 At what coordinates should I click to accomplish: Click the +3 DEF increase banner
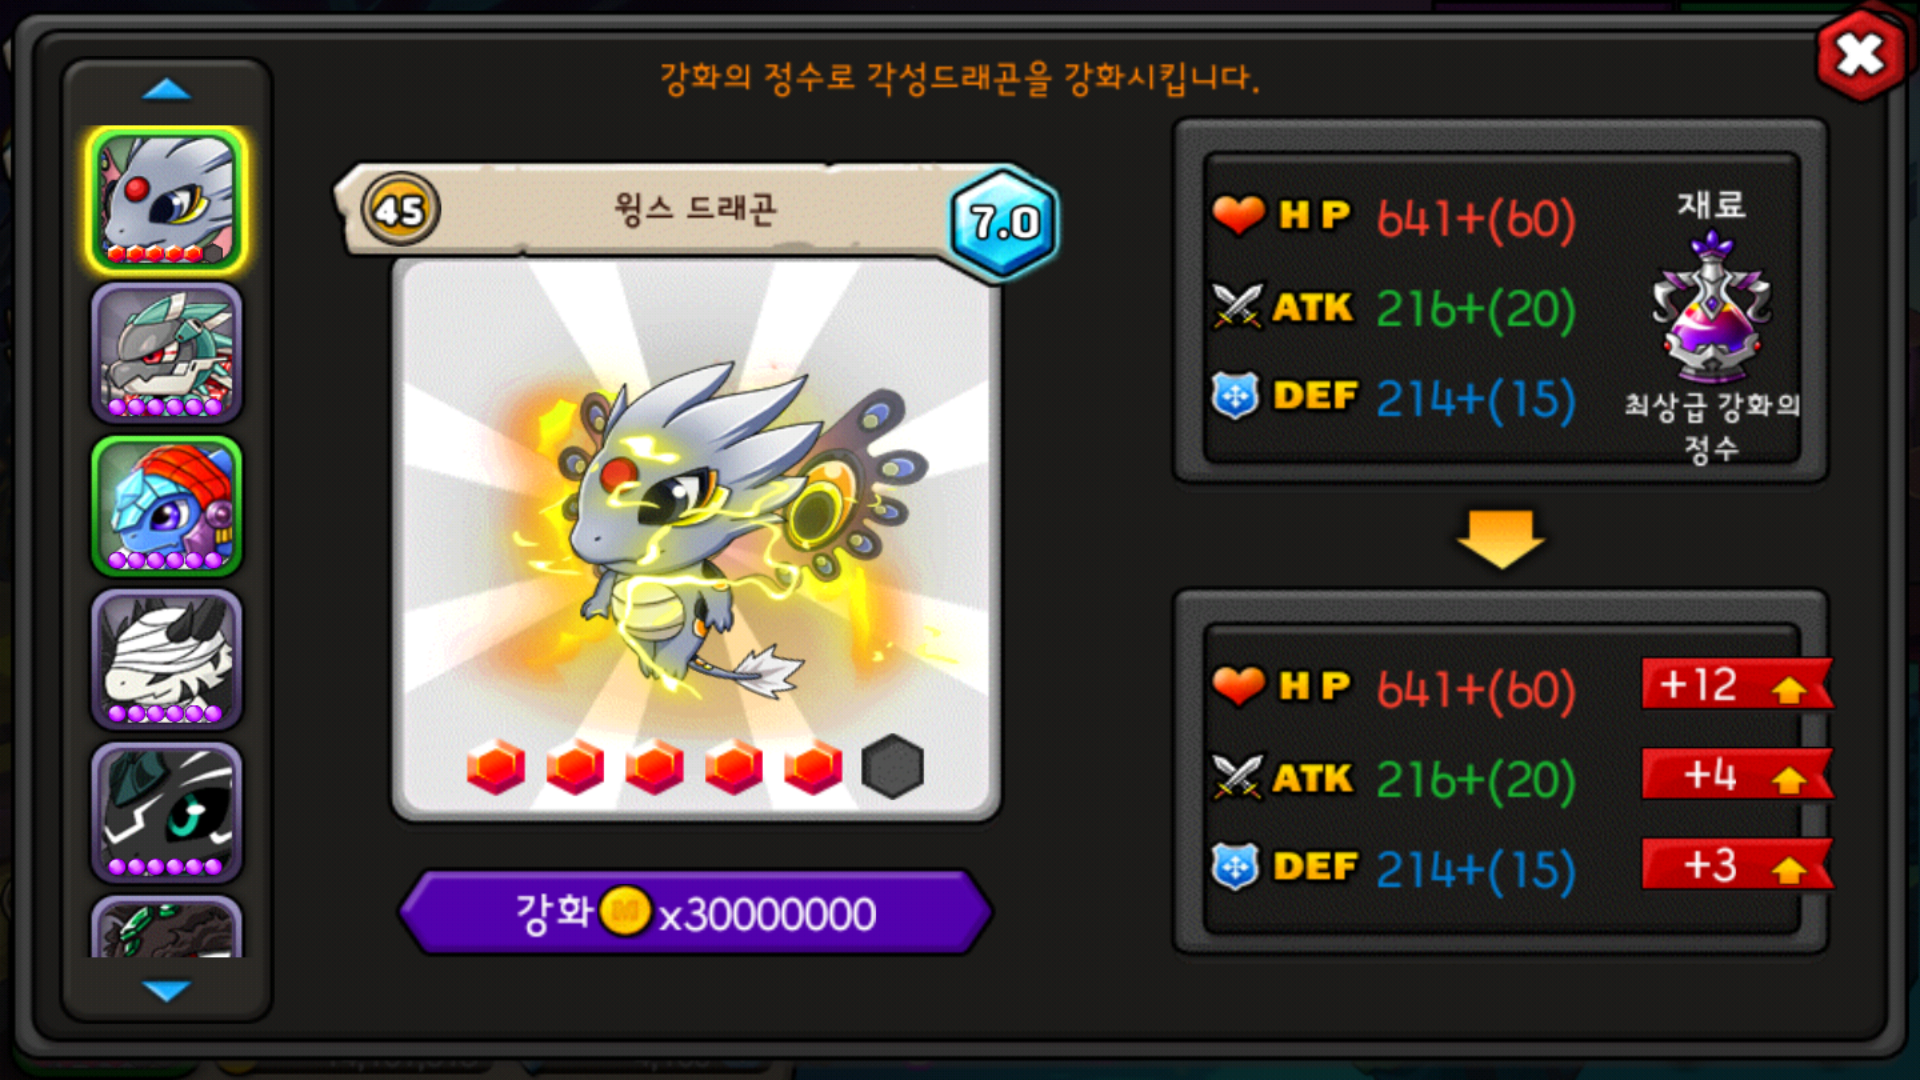point(1737,865)
